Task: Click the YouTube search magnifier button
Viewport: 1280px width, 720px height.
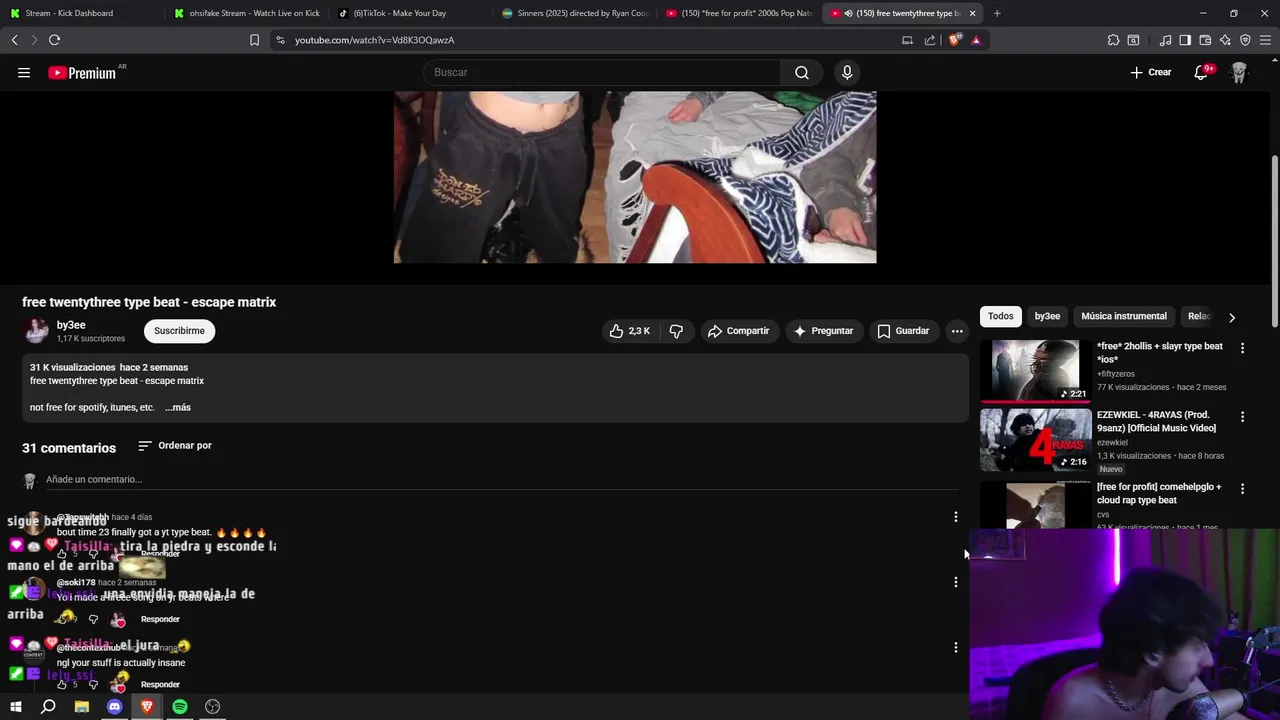Action: tap(802, 72)
